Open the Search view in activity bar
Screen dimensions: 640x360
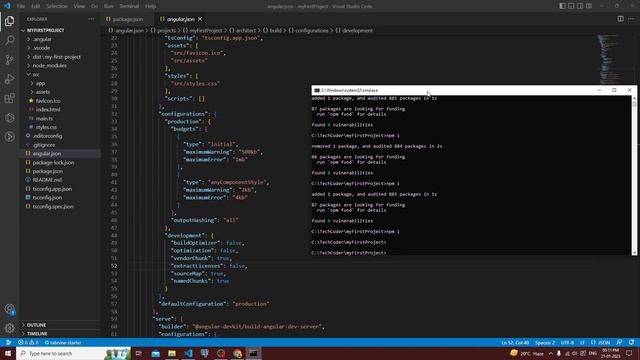pos(9,40)
